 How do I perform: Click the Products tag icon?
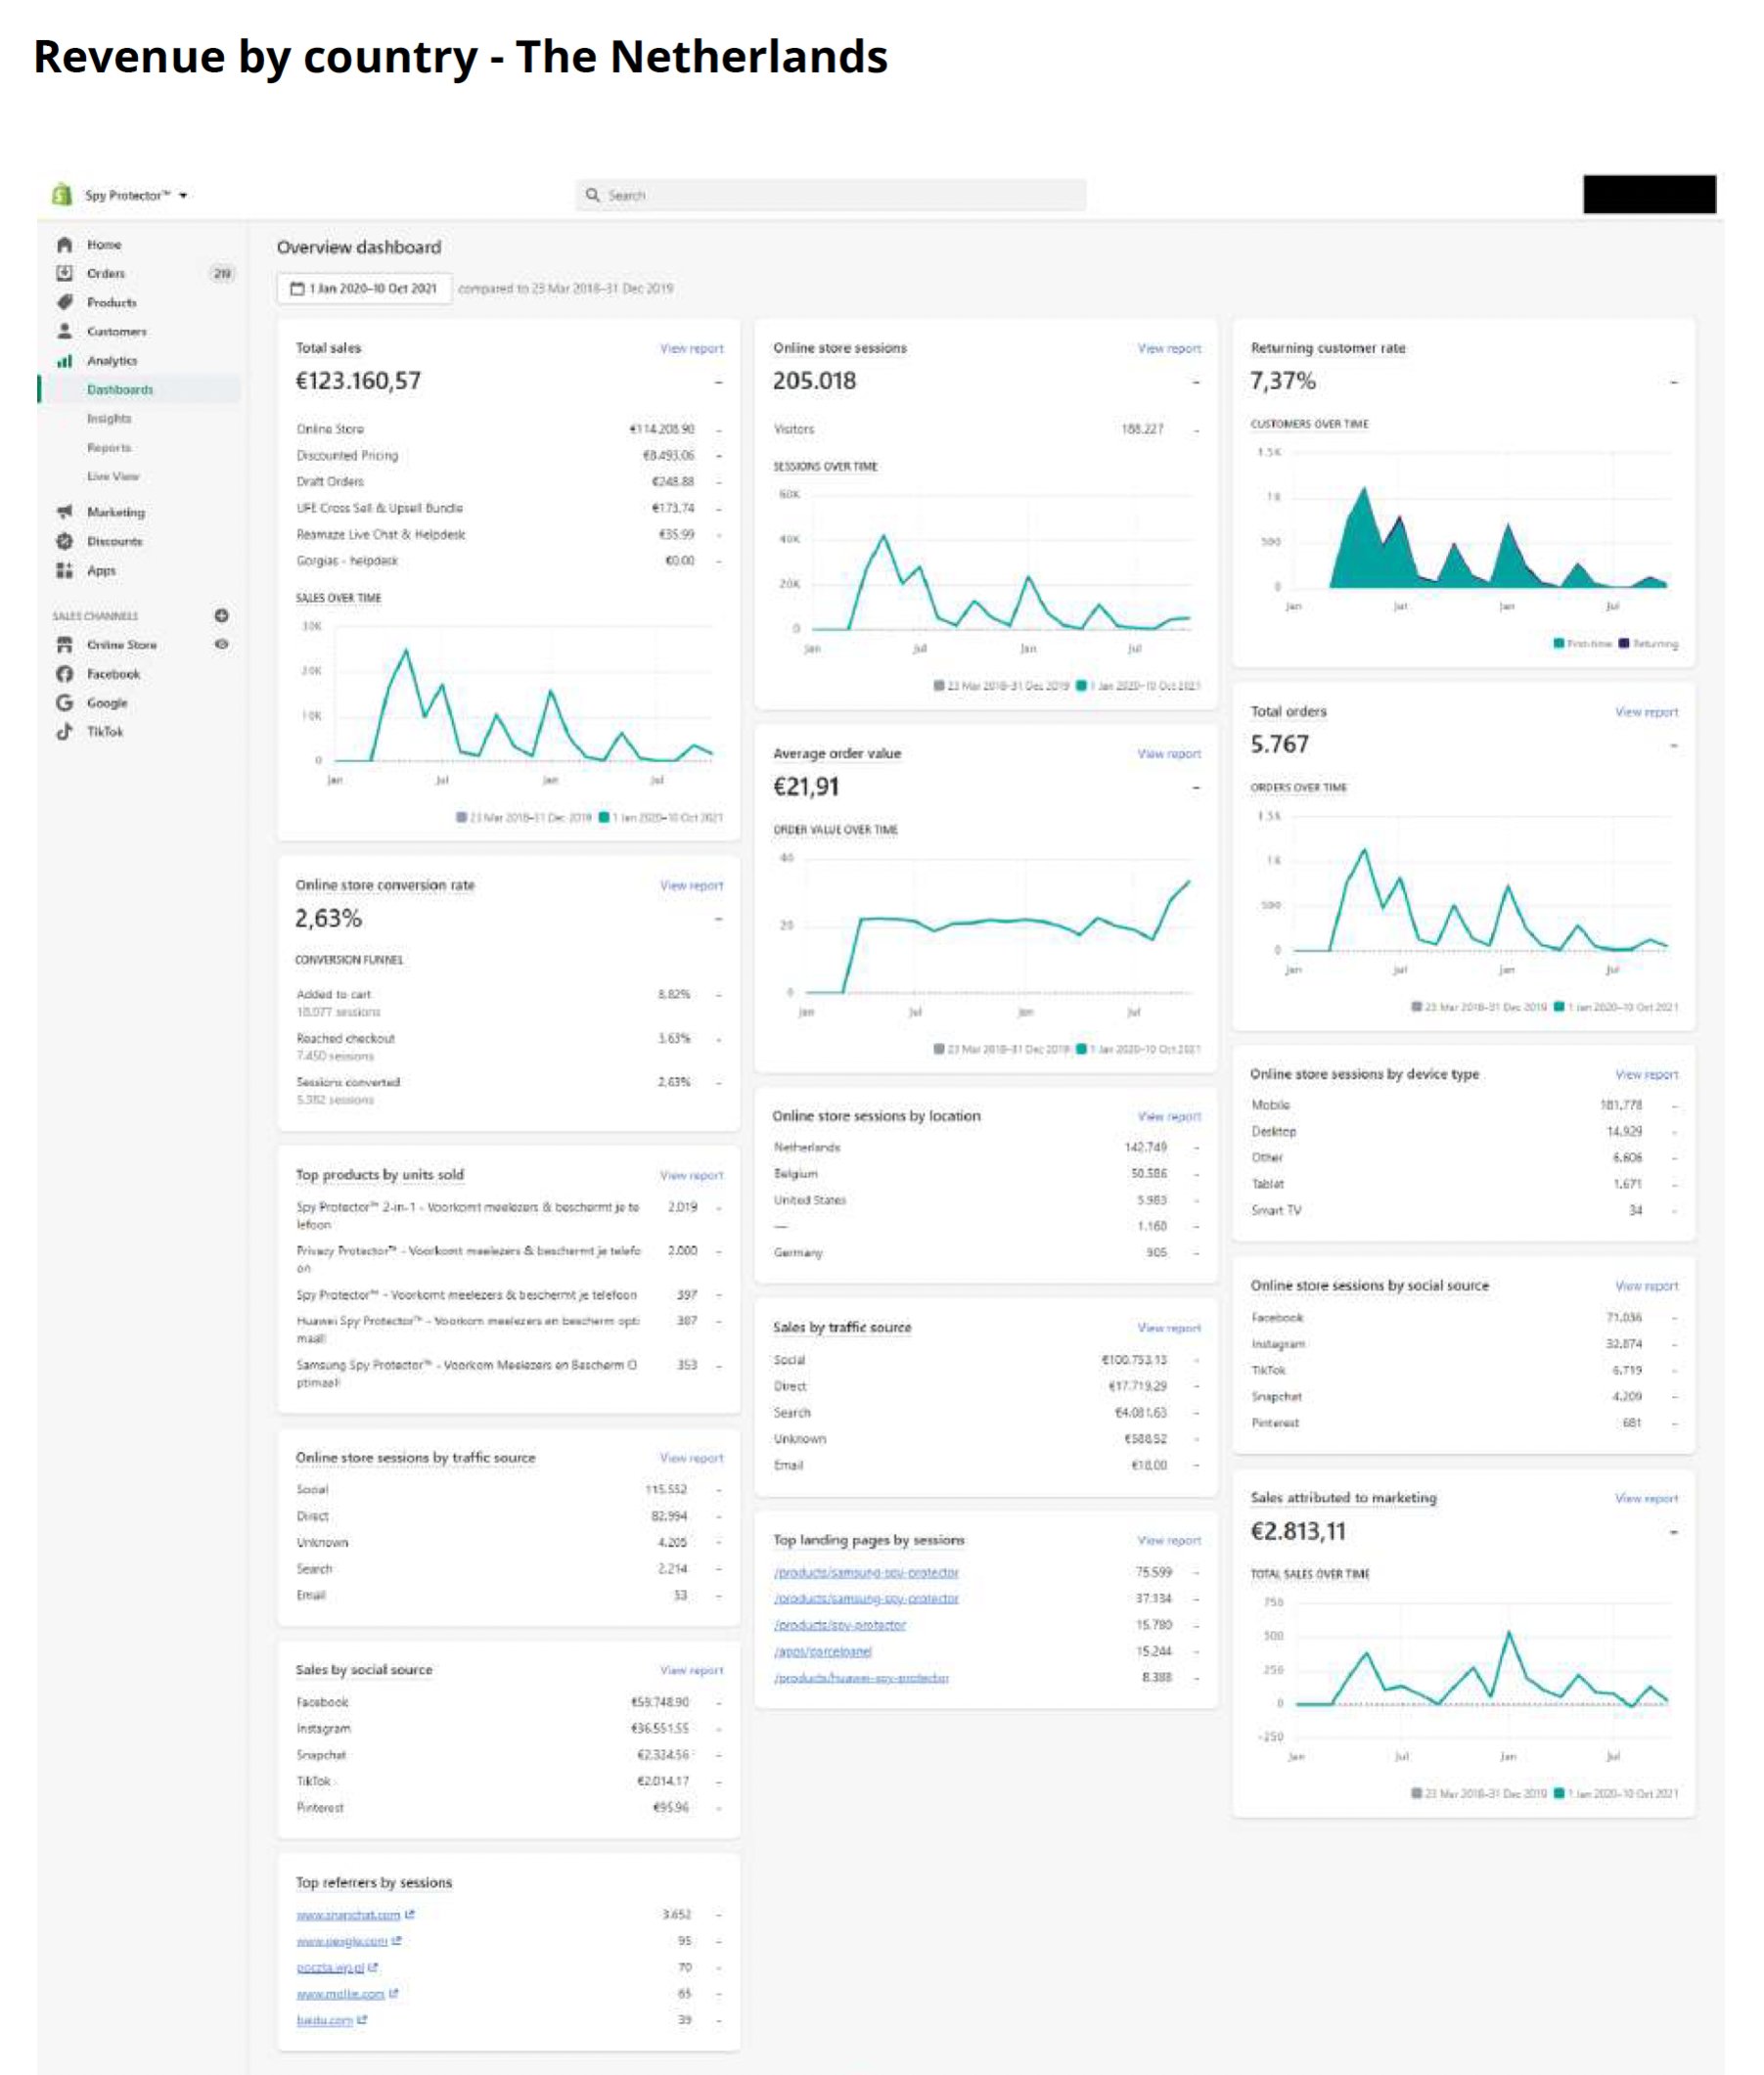(65, 302)
